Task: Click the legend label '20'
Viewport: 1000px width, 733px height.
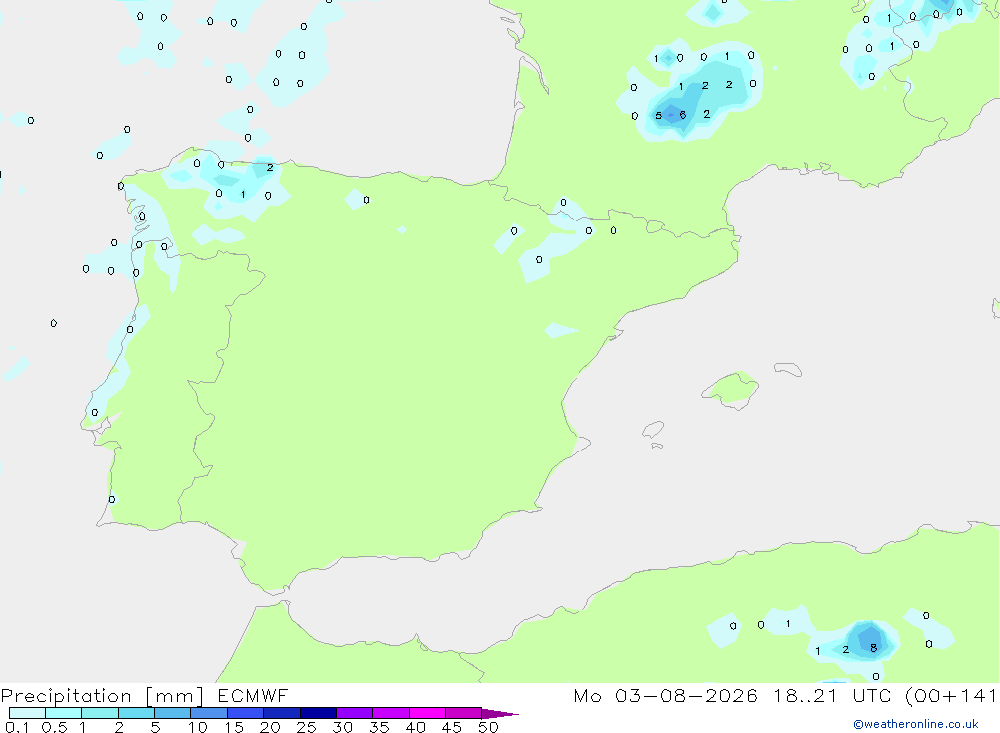Action: click(x=270, y=727)
